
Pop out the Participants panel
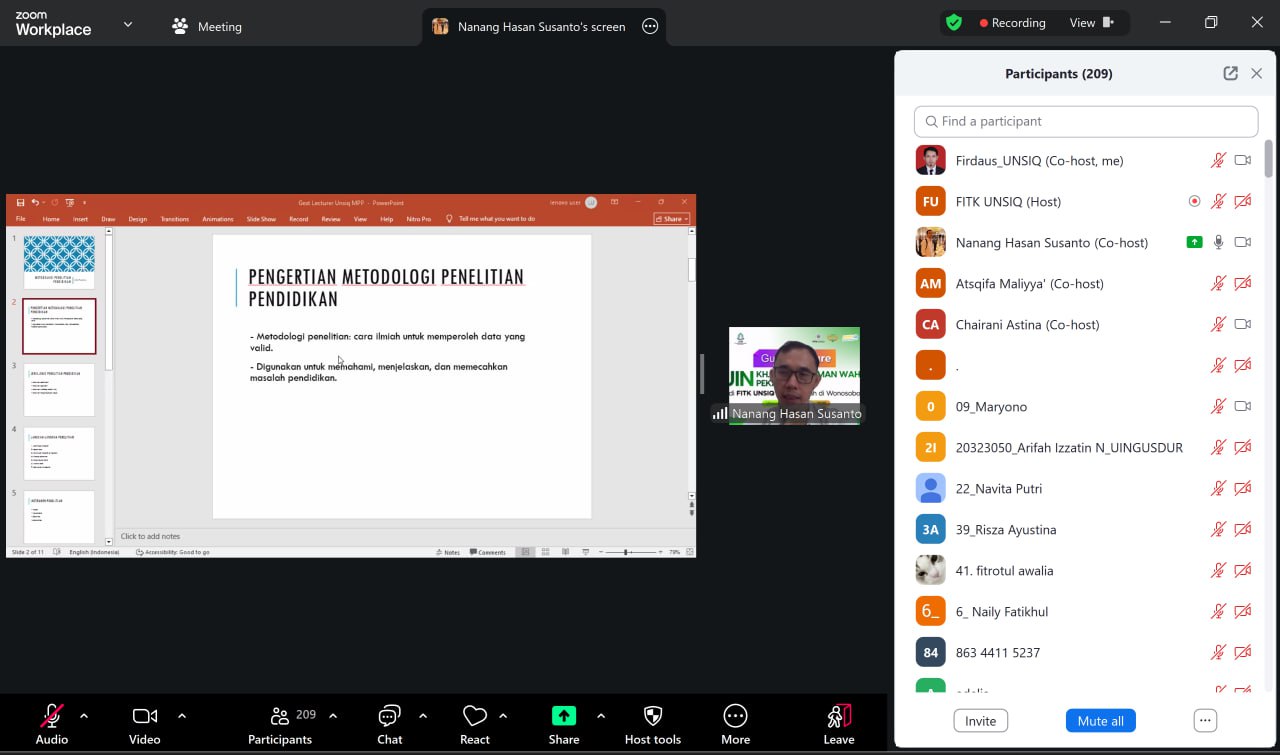(1230, 73)
